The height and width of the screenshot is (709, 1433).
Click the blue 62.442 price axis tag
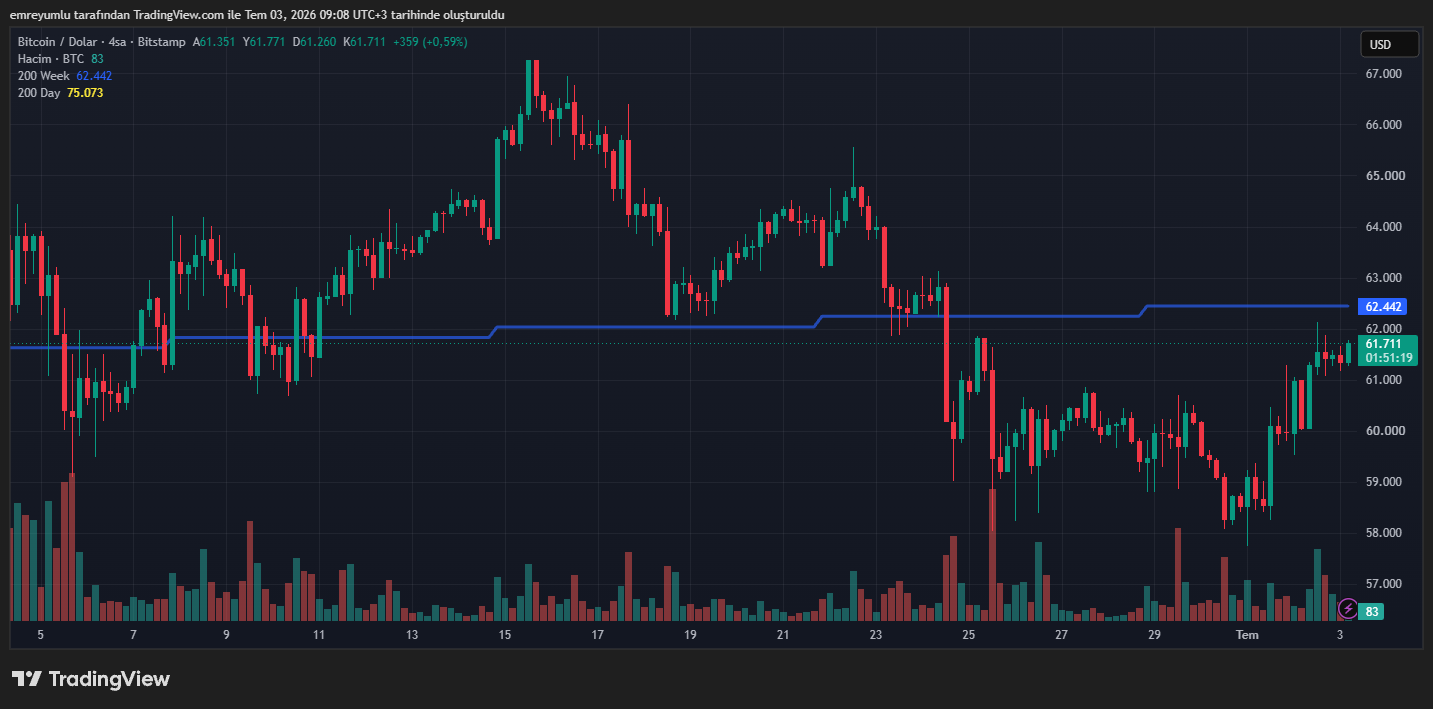(1382, 306)
